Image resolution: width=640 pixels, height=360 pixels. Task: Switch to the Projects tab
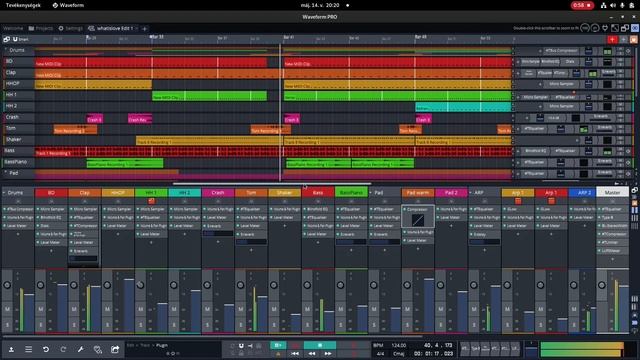tap(41, 28)
